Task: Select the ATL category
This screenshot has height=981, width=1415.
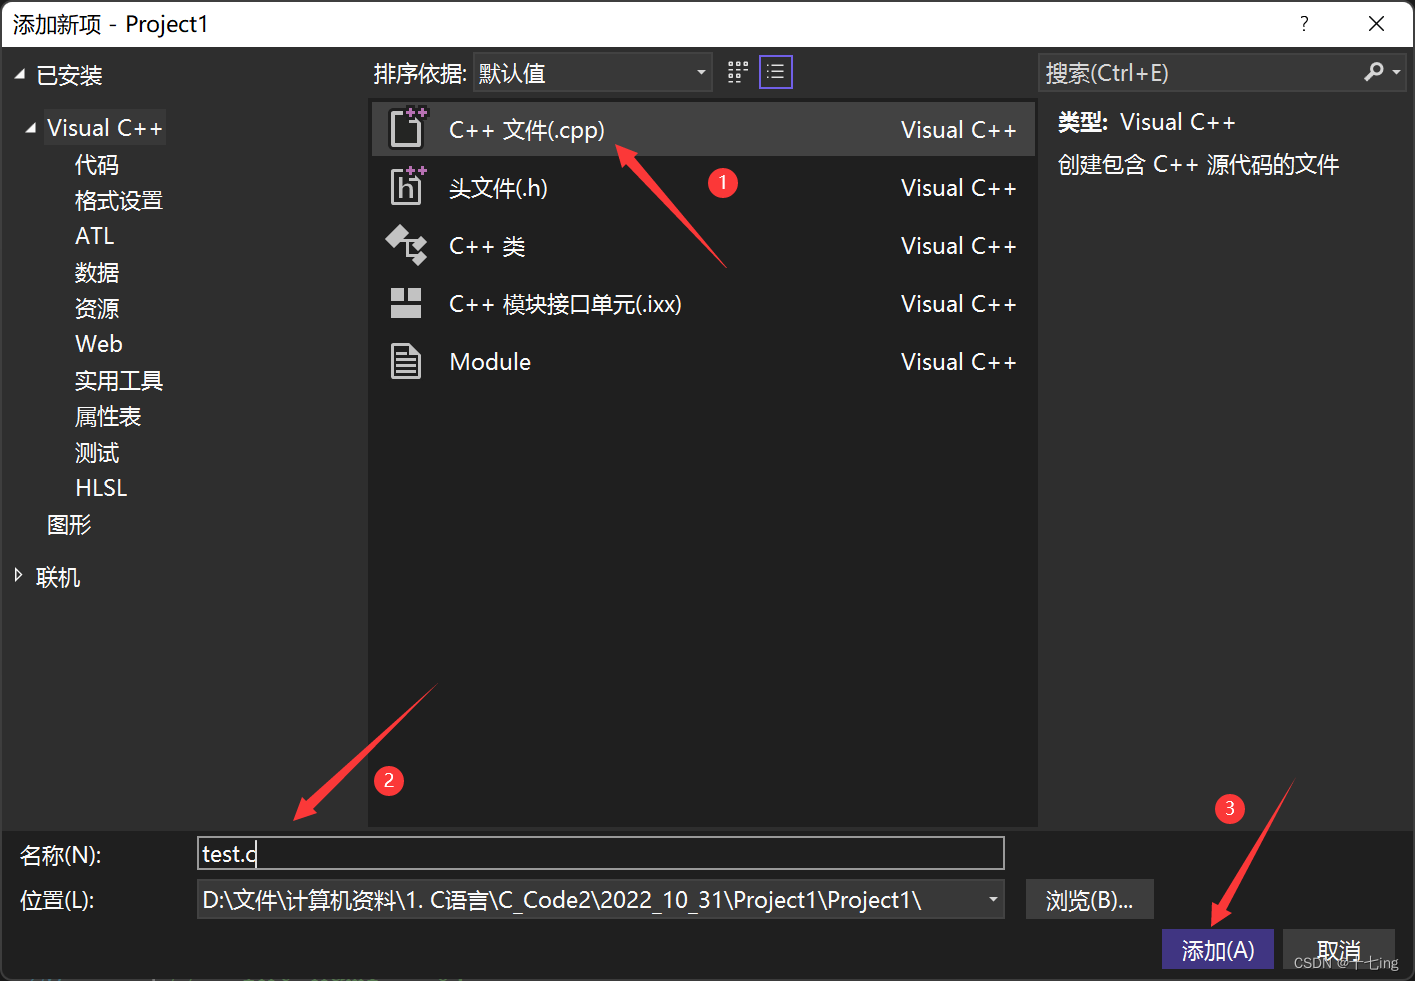Action: pos(94,236)
